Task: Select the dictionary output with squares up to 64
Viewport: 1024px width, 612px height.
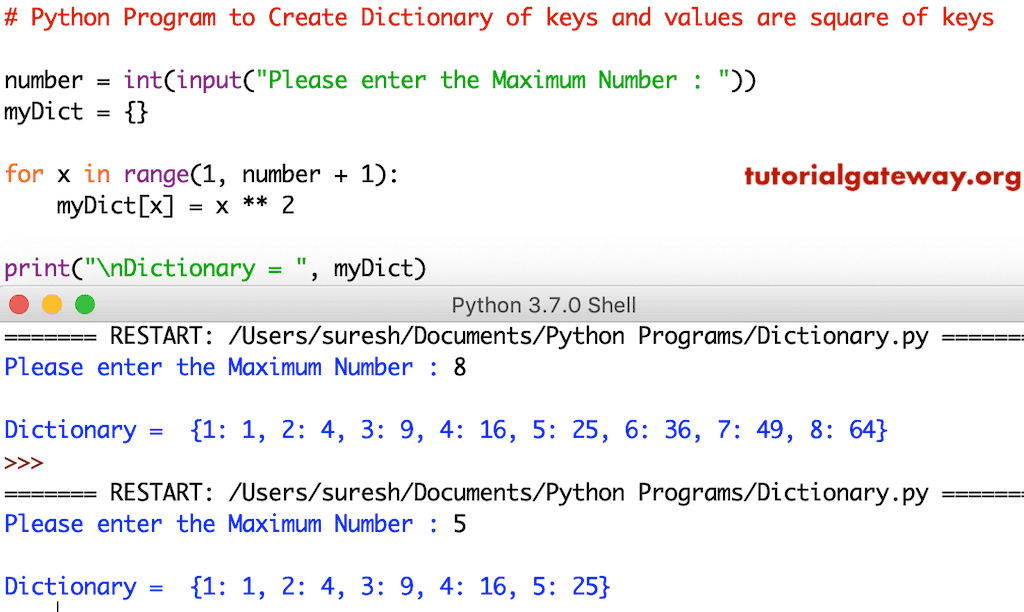Action: point(444,429)
